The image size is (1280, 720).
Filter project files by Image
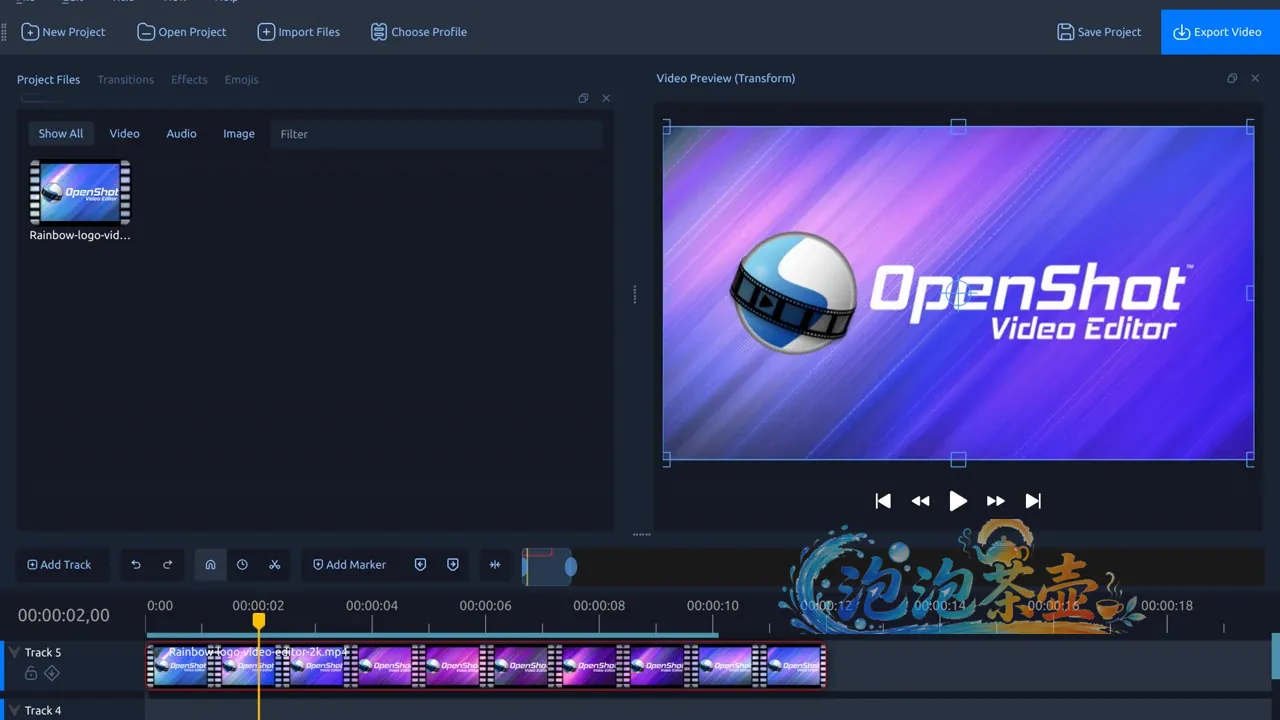pos(239,133)
